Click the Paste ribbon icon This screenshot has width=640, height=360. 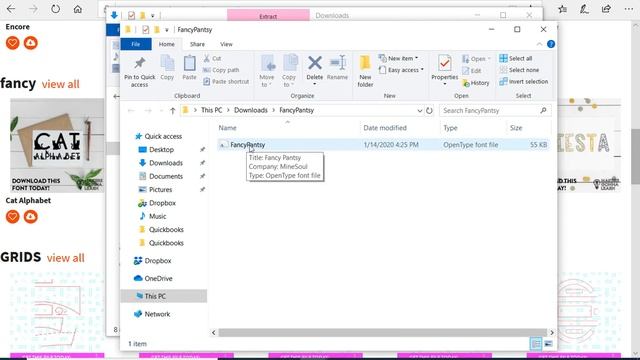[x=189, y=68]
